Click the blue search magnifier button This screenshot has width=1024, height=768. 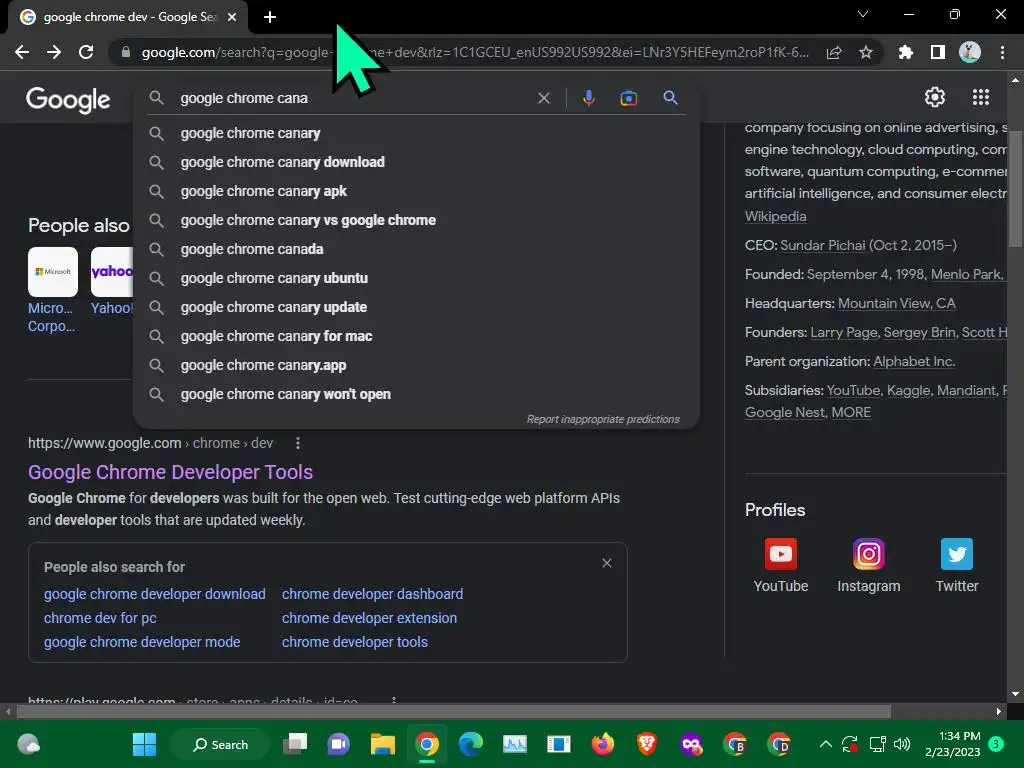[670, 98]
